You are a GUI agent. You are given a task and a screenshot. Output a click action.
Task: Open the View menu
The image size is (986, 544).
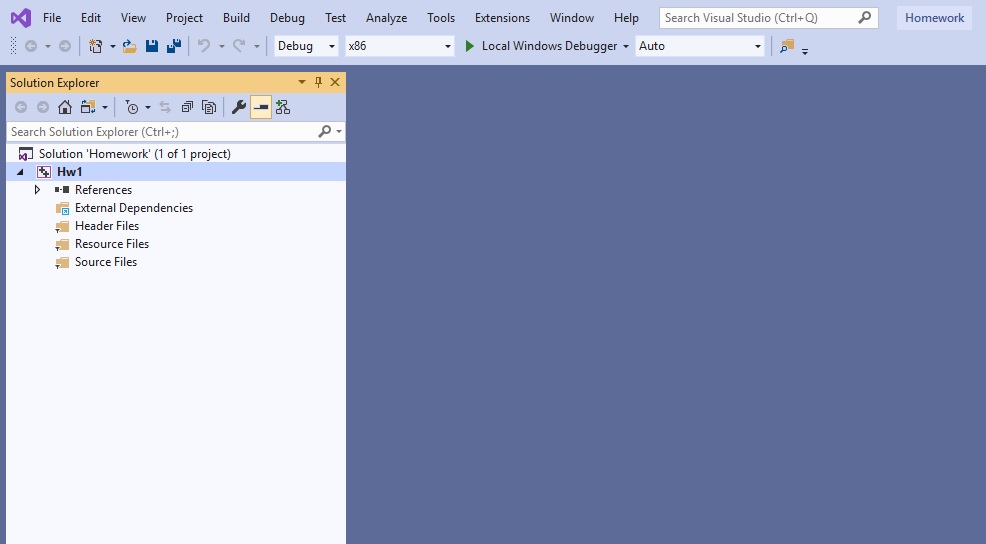point(133,18)
